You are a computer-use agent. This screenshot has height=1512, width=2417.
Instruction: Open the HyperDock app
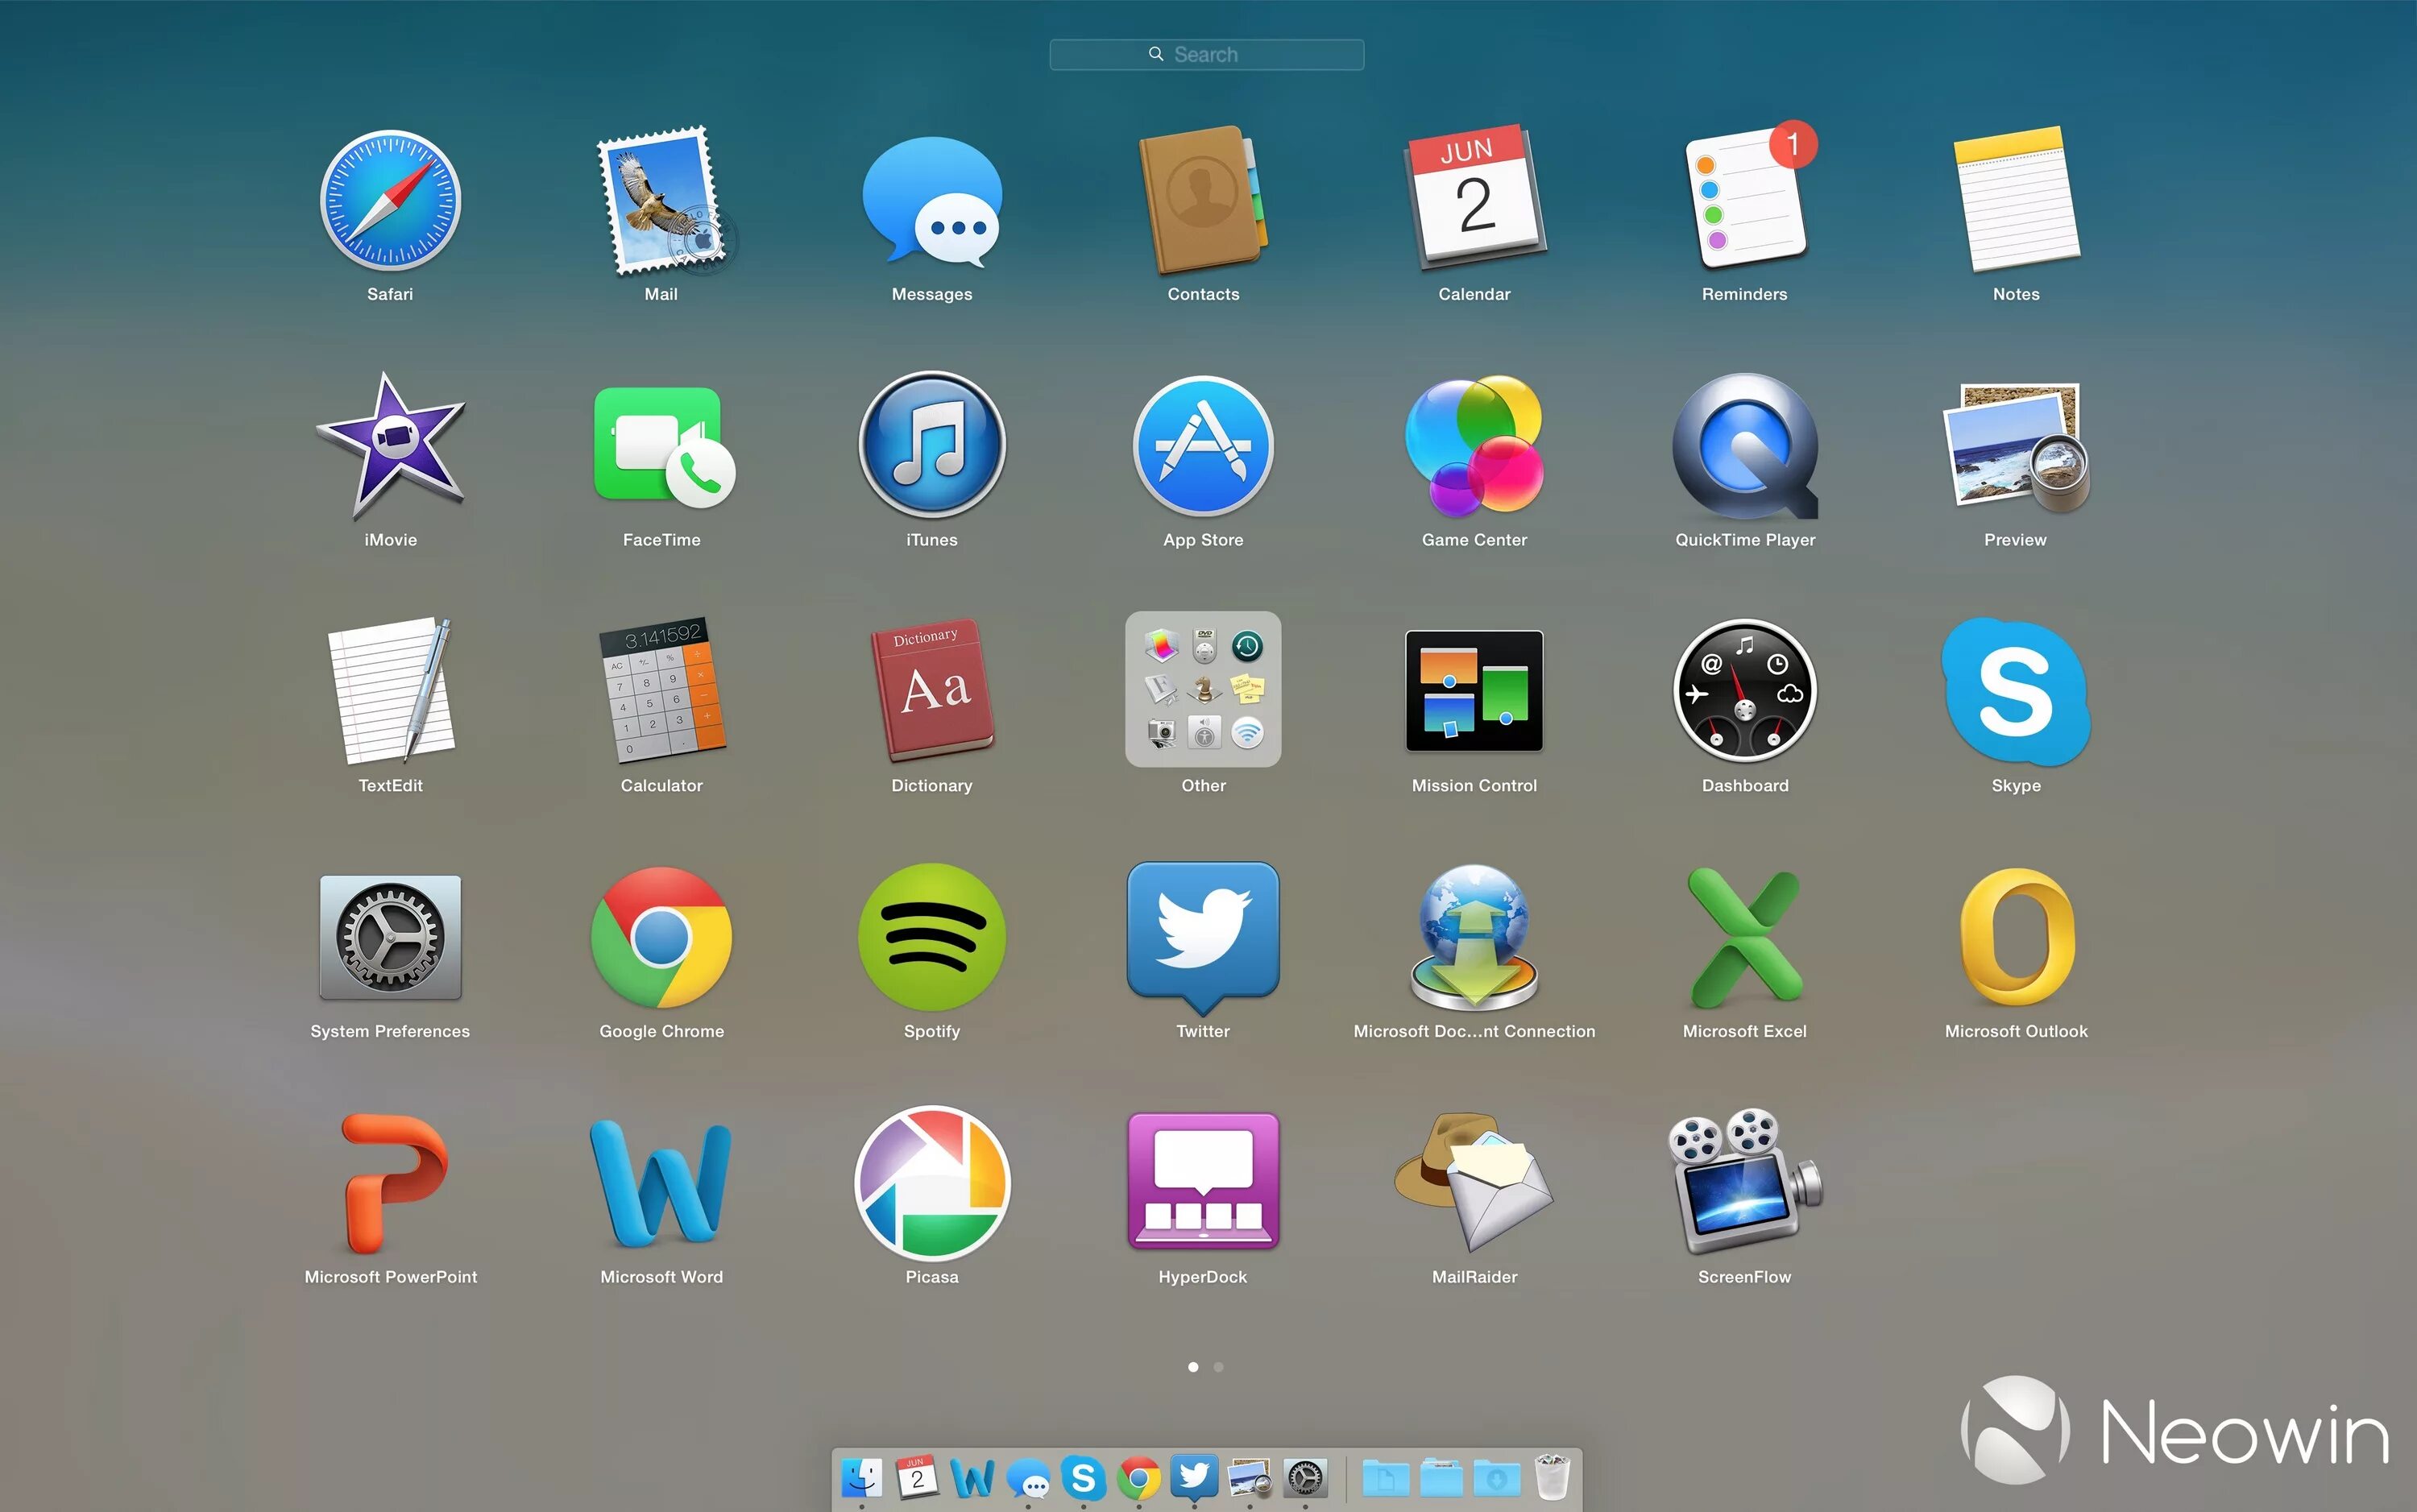coord(1203,1182)
